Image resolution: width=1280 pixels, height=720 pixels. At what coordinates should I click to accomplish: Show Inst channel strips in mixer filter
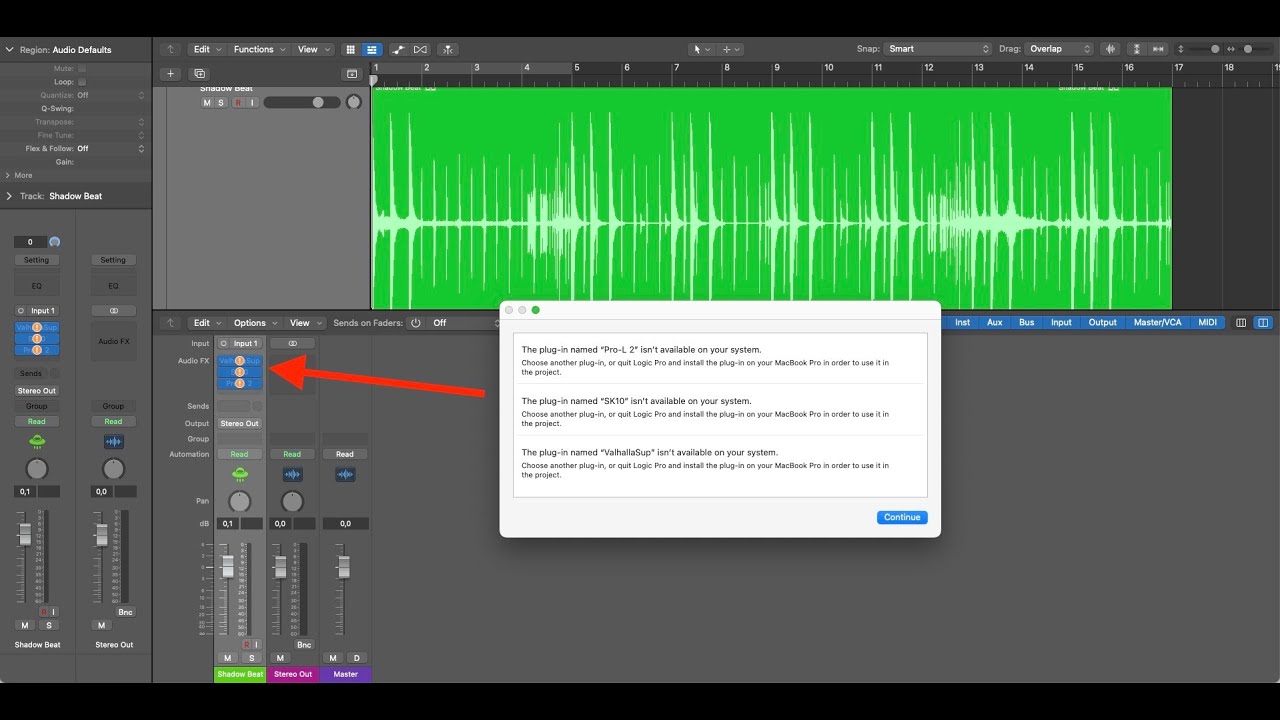pyautogui.click(x=962, y=322)
